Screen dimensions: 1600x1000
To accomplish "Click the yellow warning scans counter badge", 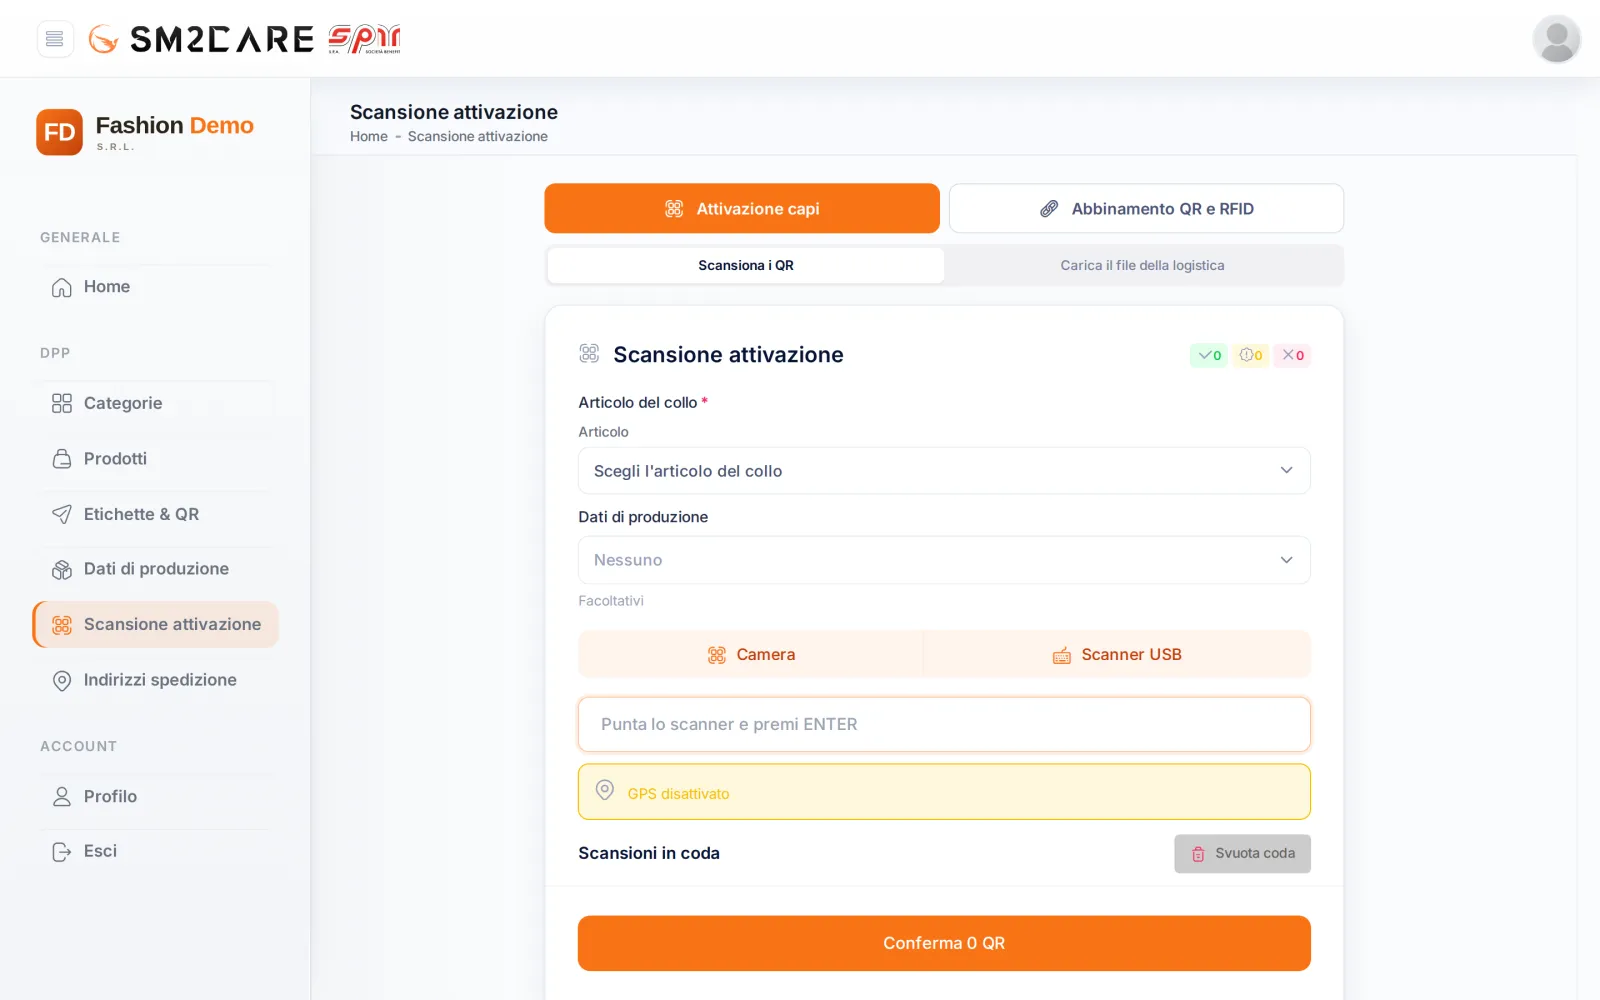I will [x=1250, y=355].
